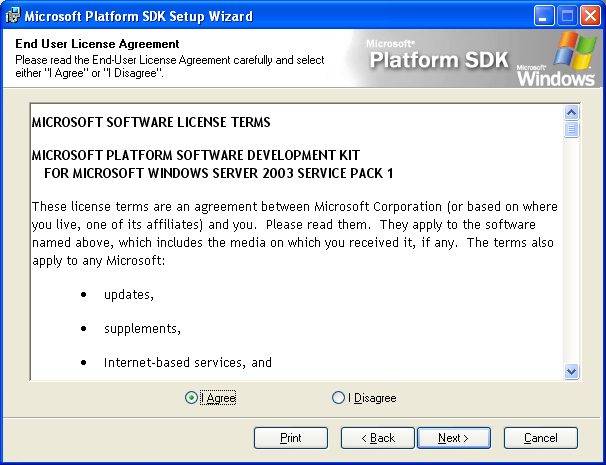Click the license scrollbar up arrow

coord(571,112)
